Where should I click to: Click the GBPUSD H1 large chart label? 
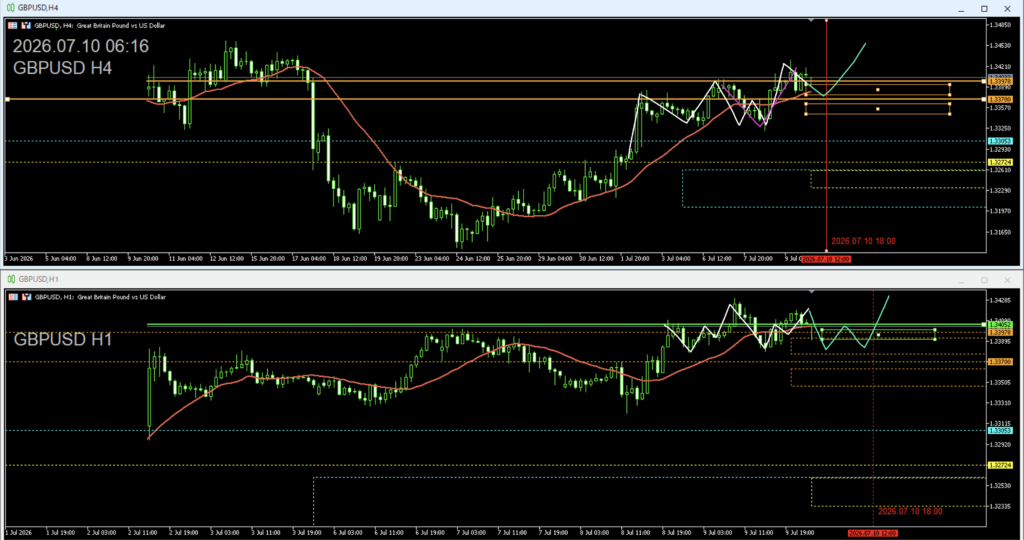[63, 340]
